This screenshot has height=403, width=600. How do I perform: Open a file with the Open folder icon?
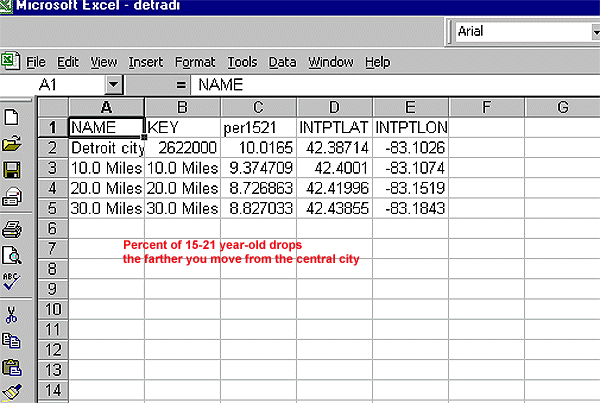(12, 143)
